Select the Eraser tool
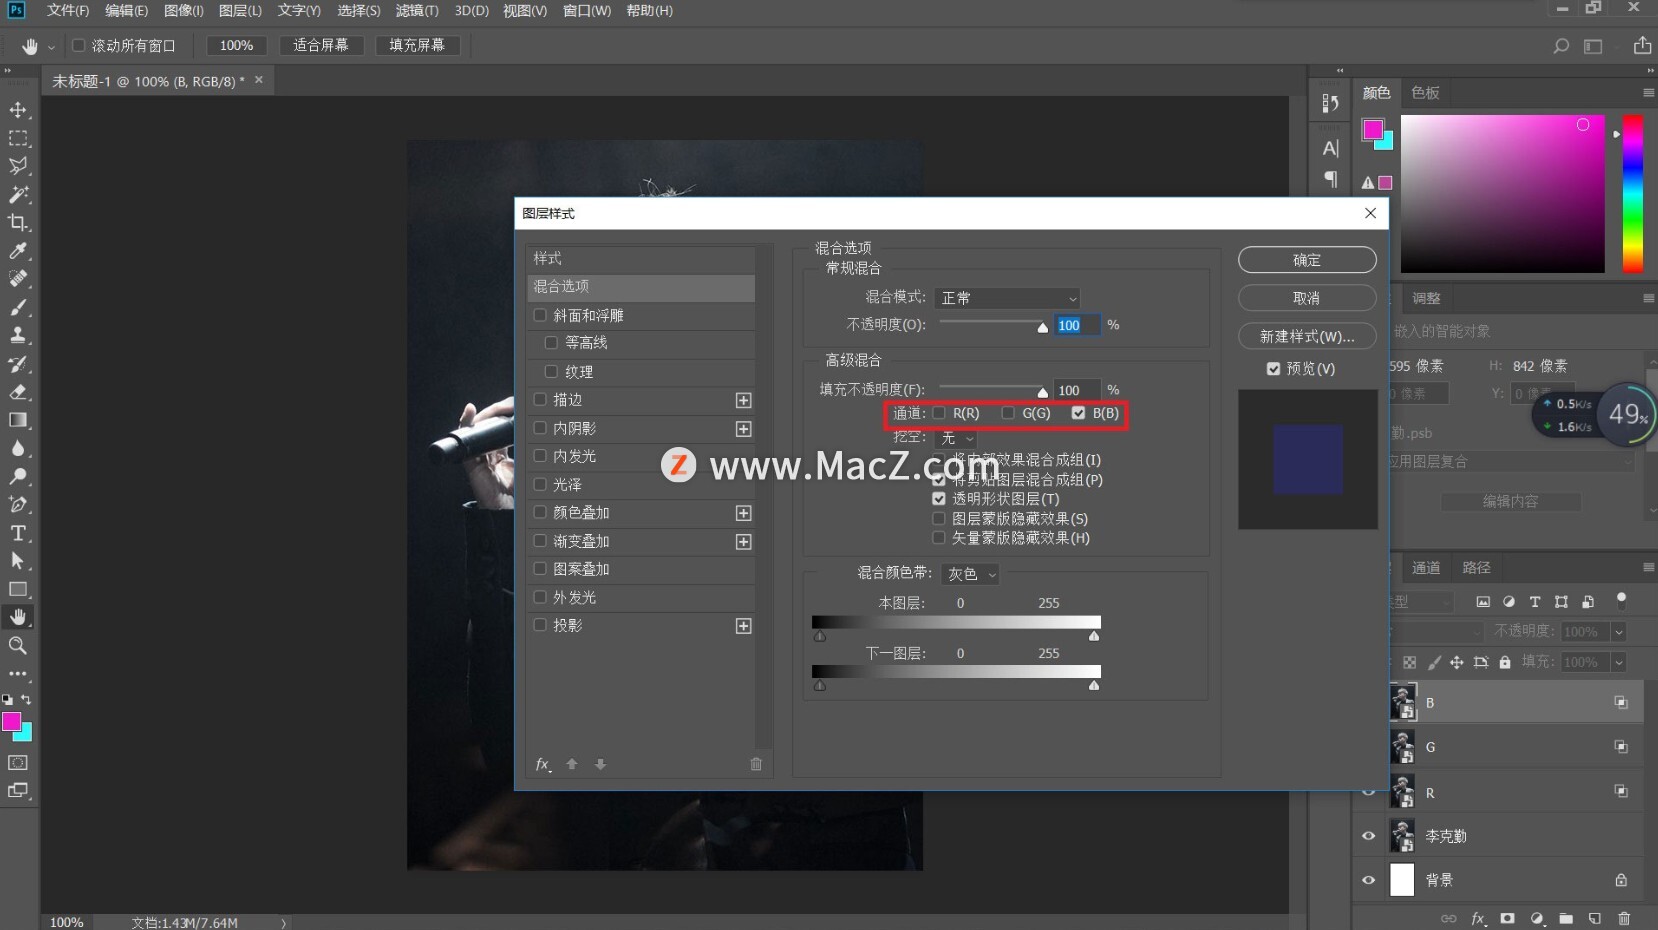The height and width of the screenshot is (930, 1658). 18,392
